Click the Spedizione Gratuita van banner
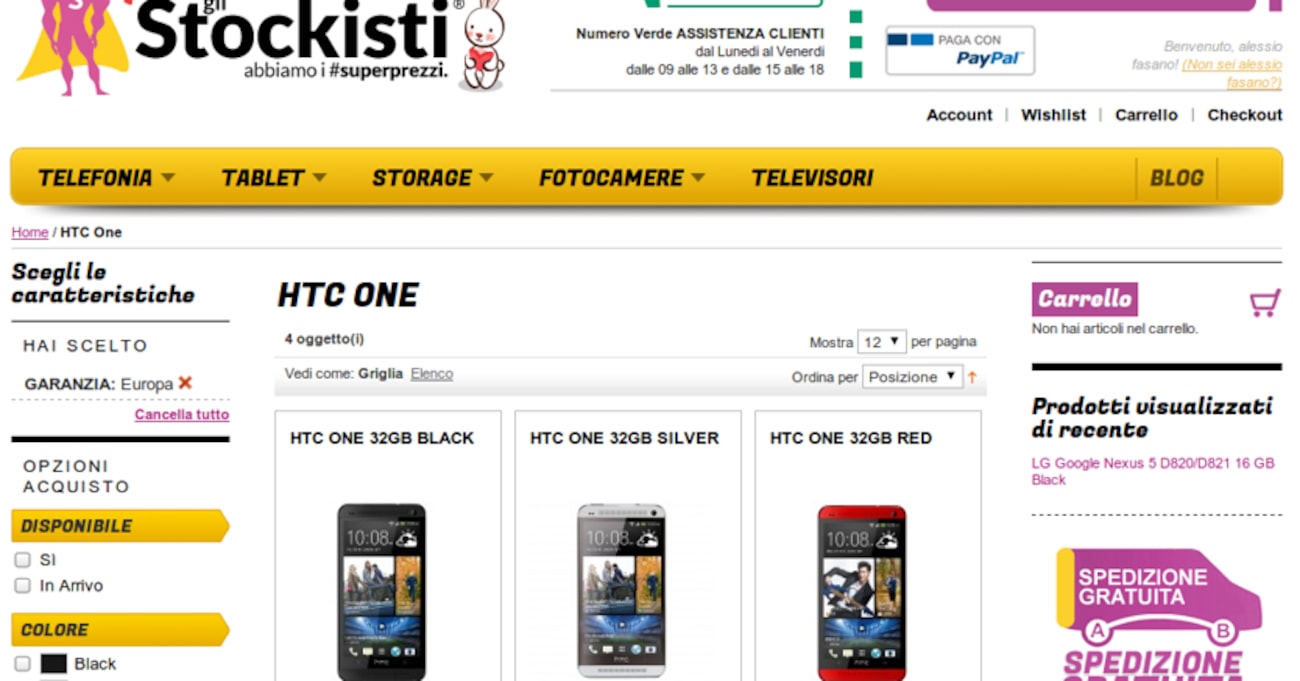The width and height of the screenshot is (1300, 681). [x=1158, y=613]
